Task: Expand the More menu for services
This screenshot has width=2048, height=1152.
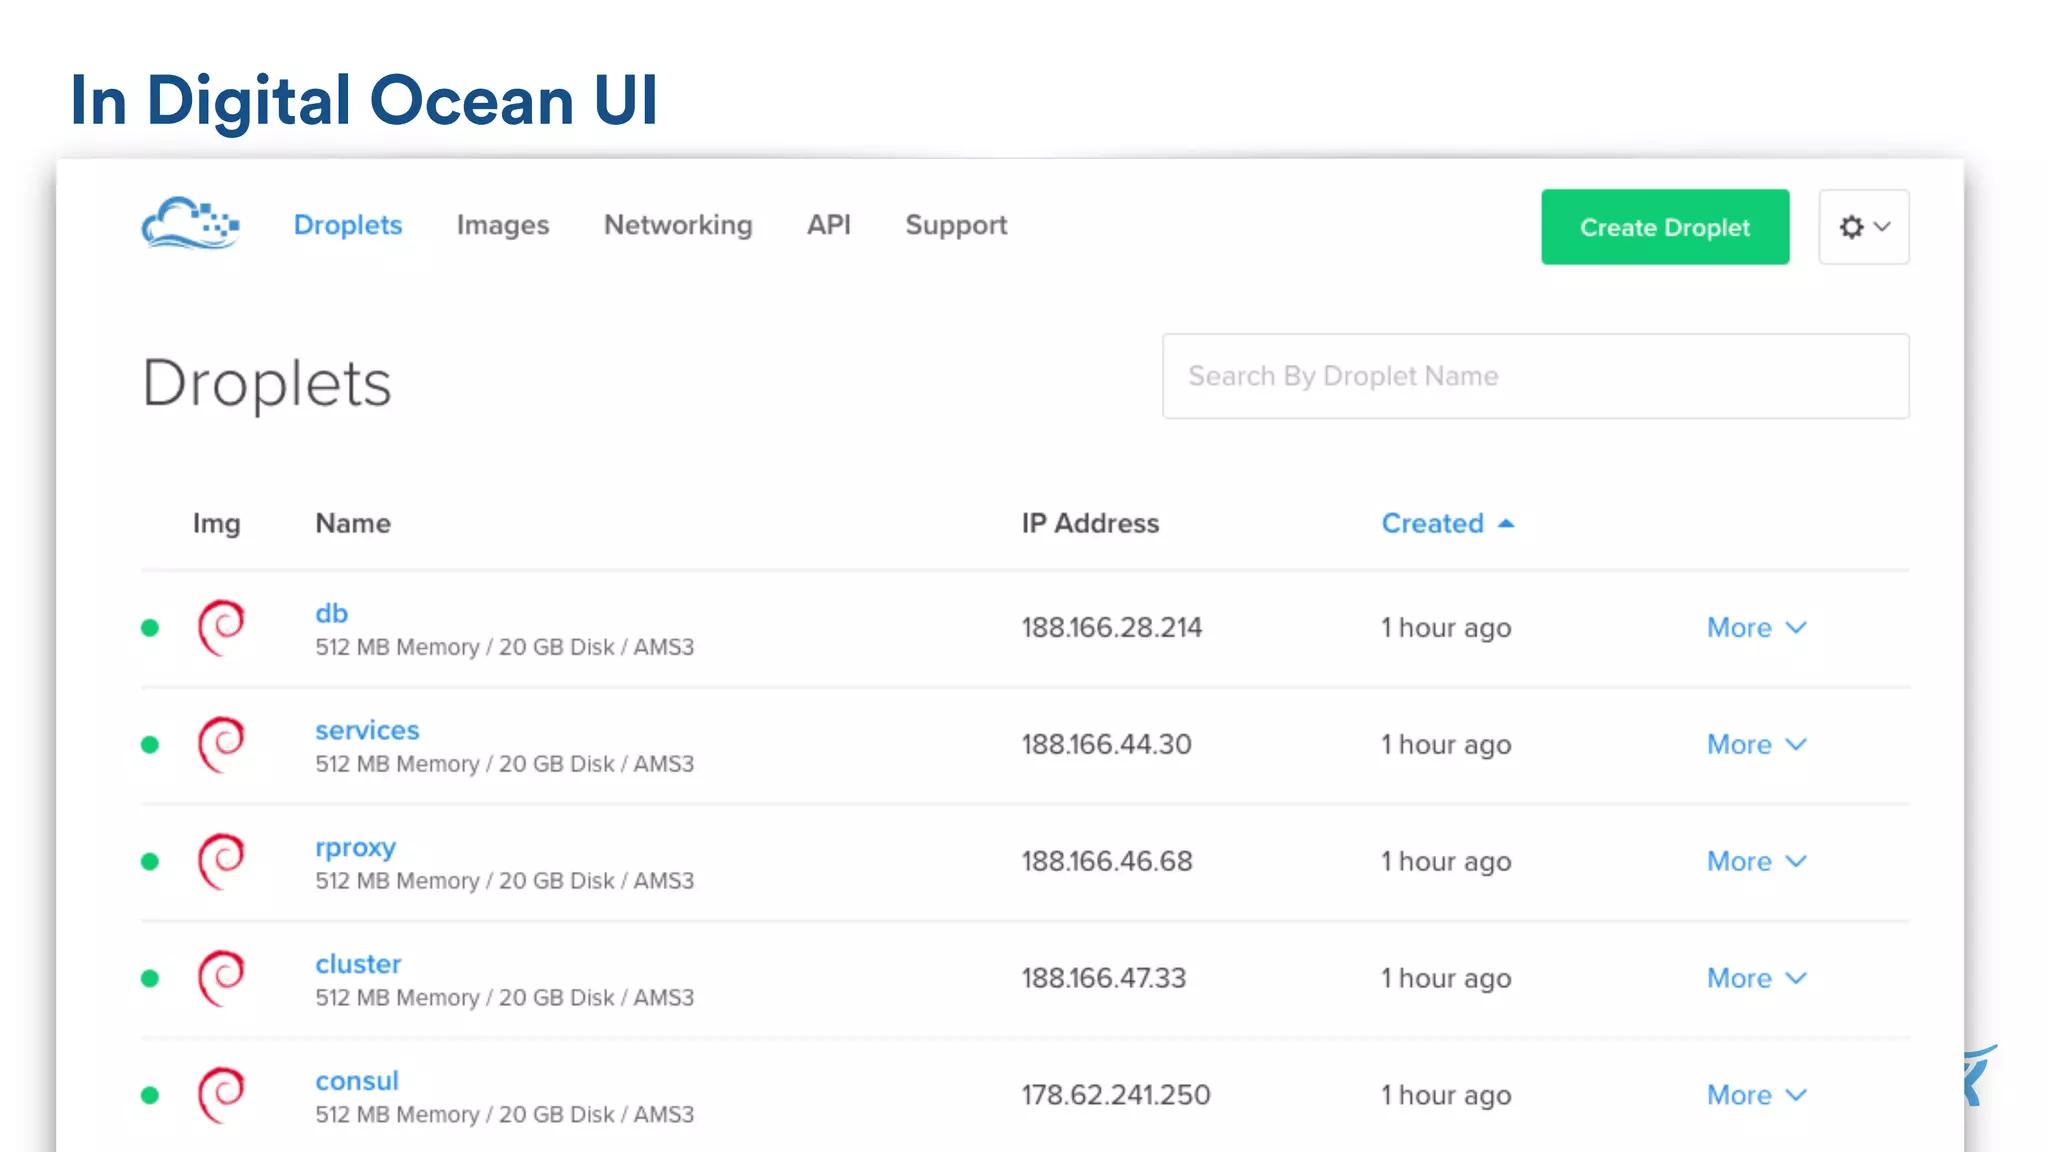Action: coord(1757,745)
